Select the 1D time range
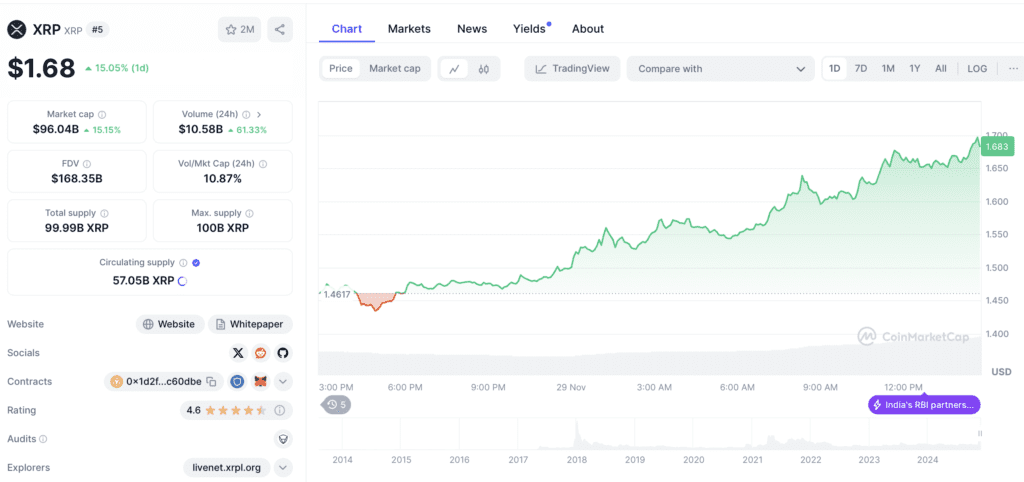 coord(835,69)
